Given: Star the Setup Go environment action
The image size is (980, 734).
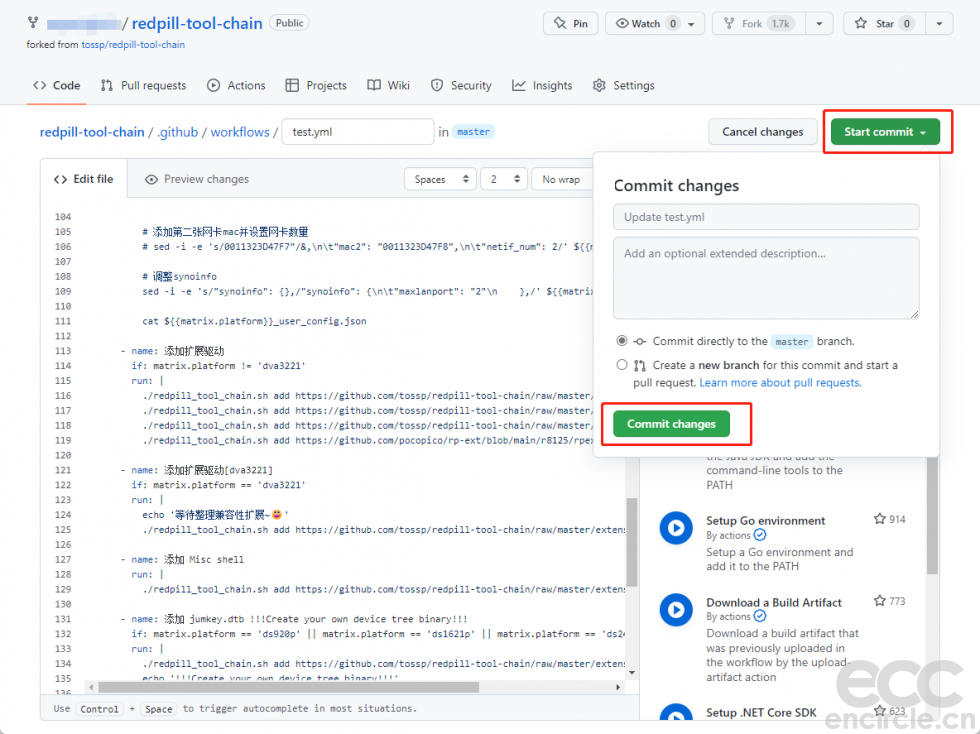Looking at the screenshot, I should pos(879,519).
